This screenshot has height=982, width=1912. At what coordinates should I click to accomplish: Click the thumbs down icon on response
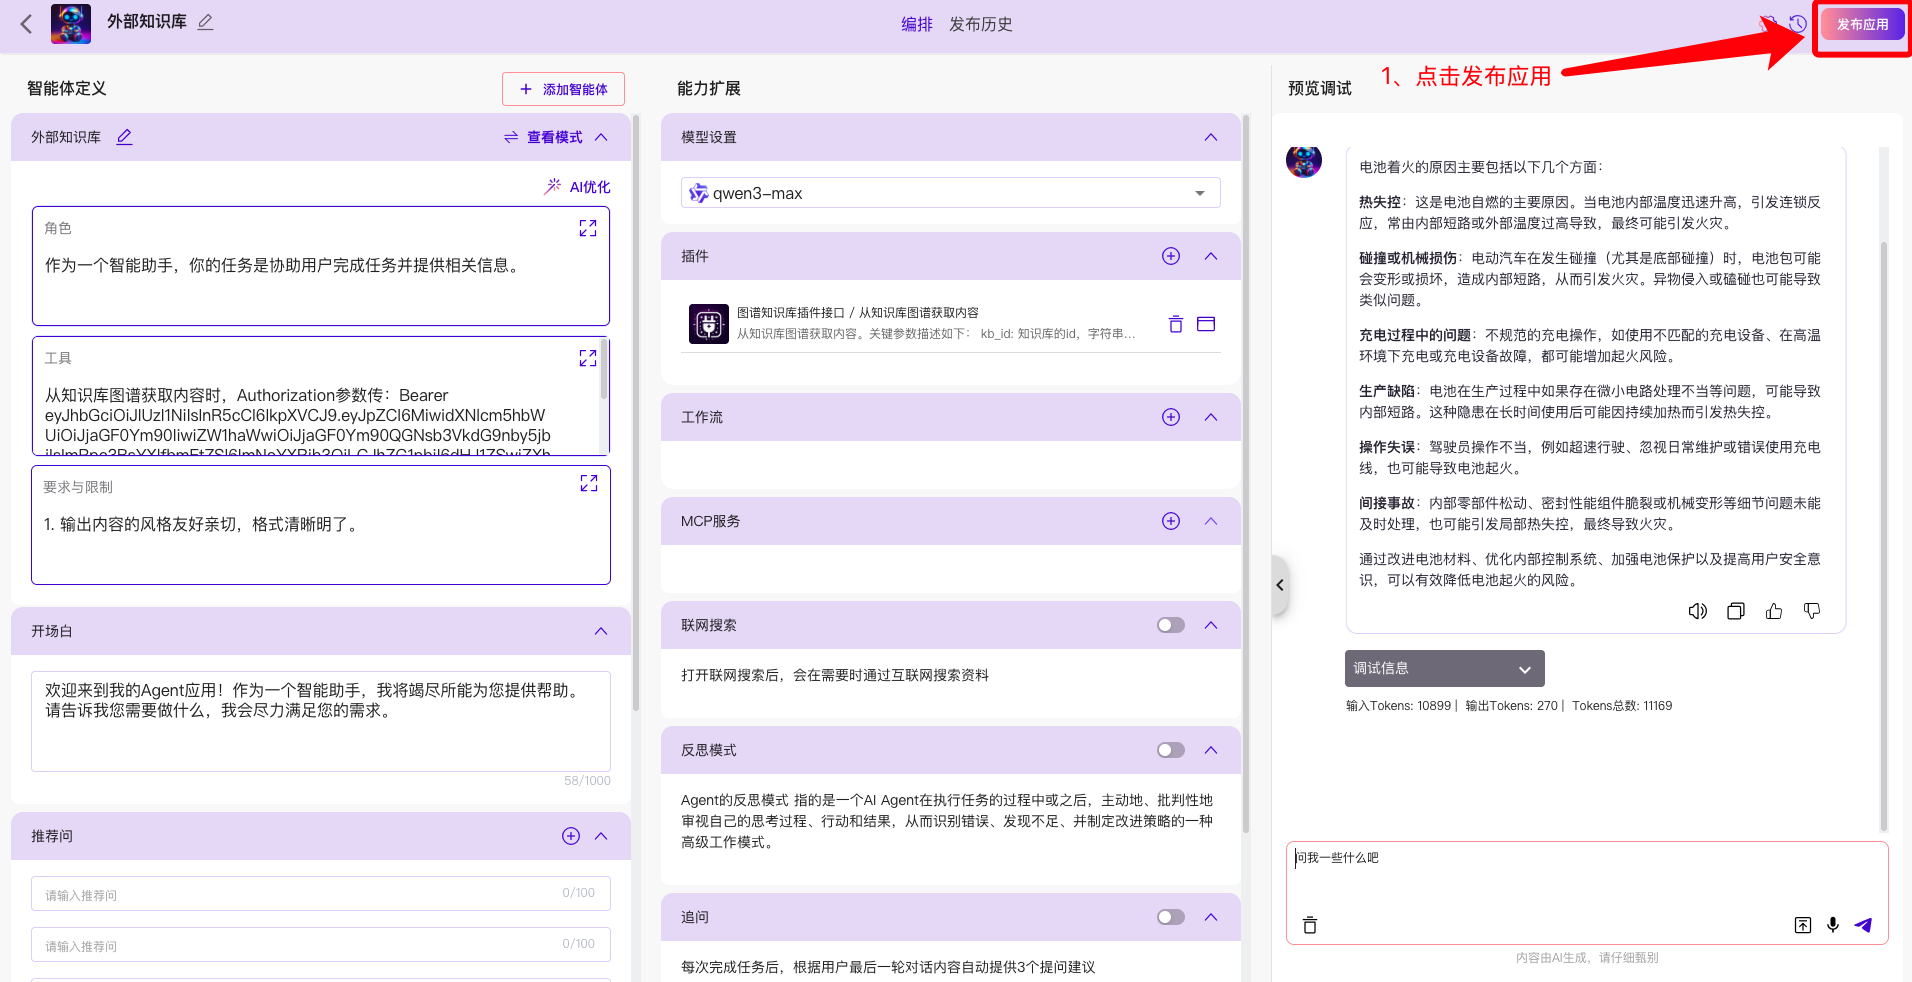click(x=1811, y=611)
